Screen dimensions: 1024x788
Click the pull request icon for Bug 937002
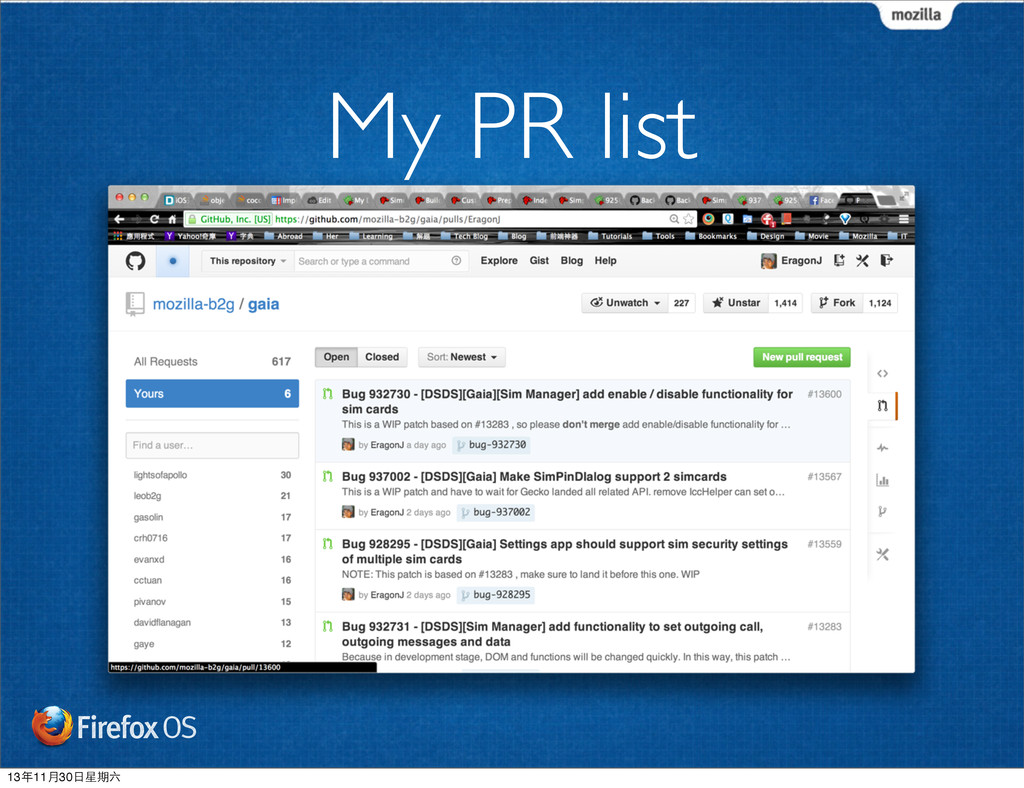point(328,477)
